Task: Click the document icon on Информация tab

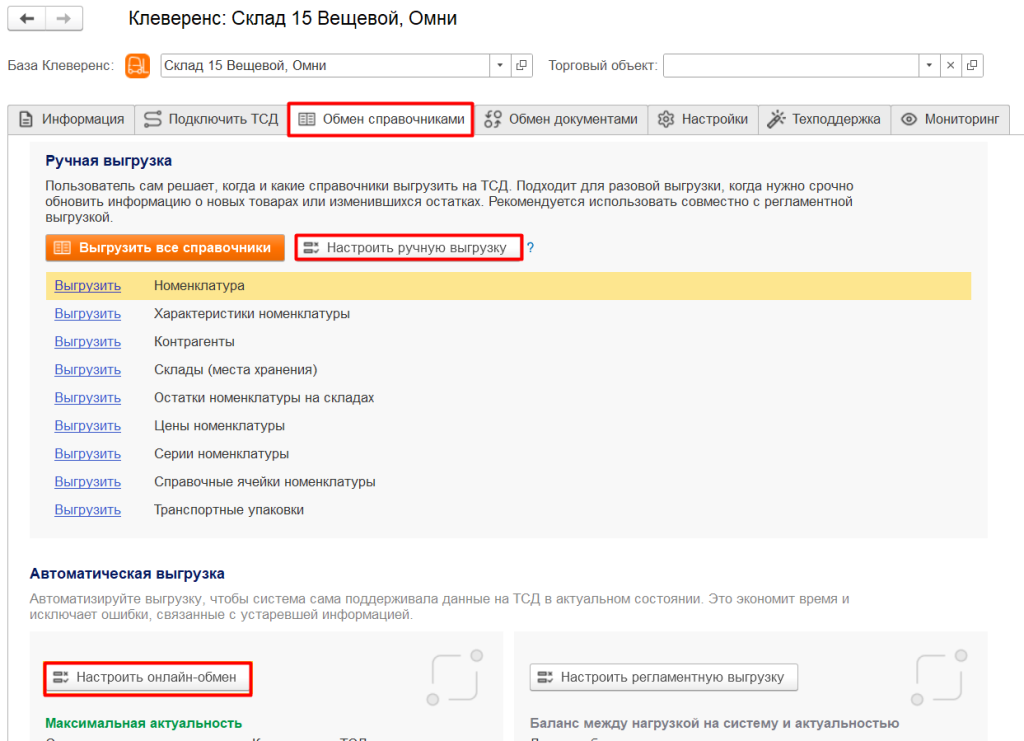Action: click(x=24, y=119)
